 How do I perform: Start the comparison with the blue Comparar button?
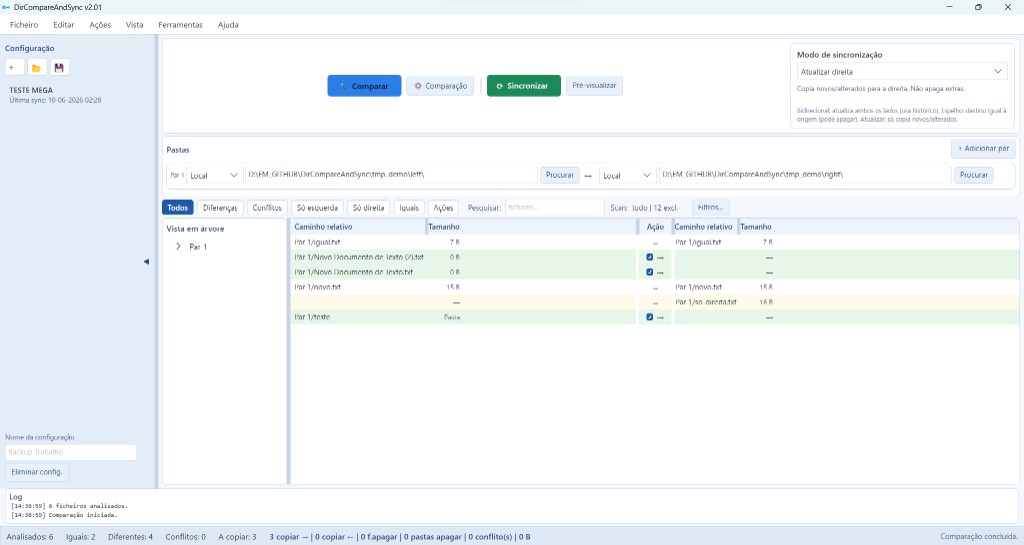[x=364, y=86]
